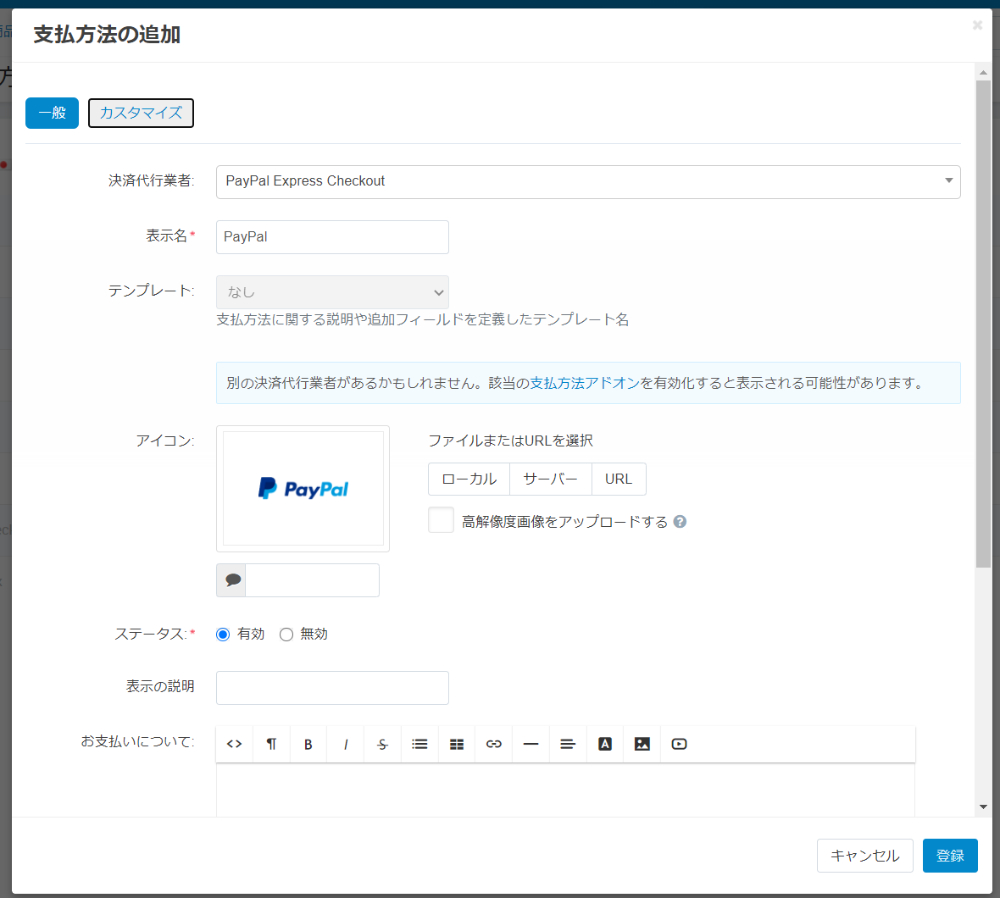Click help icon beside high-resolution upload

click(x=680, y=522)
